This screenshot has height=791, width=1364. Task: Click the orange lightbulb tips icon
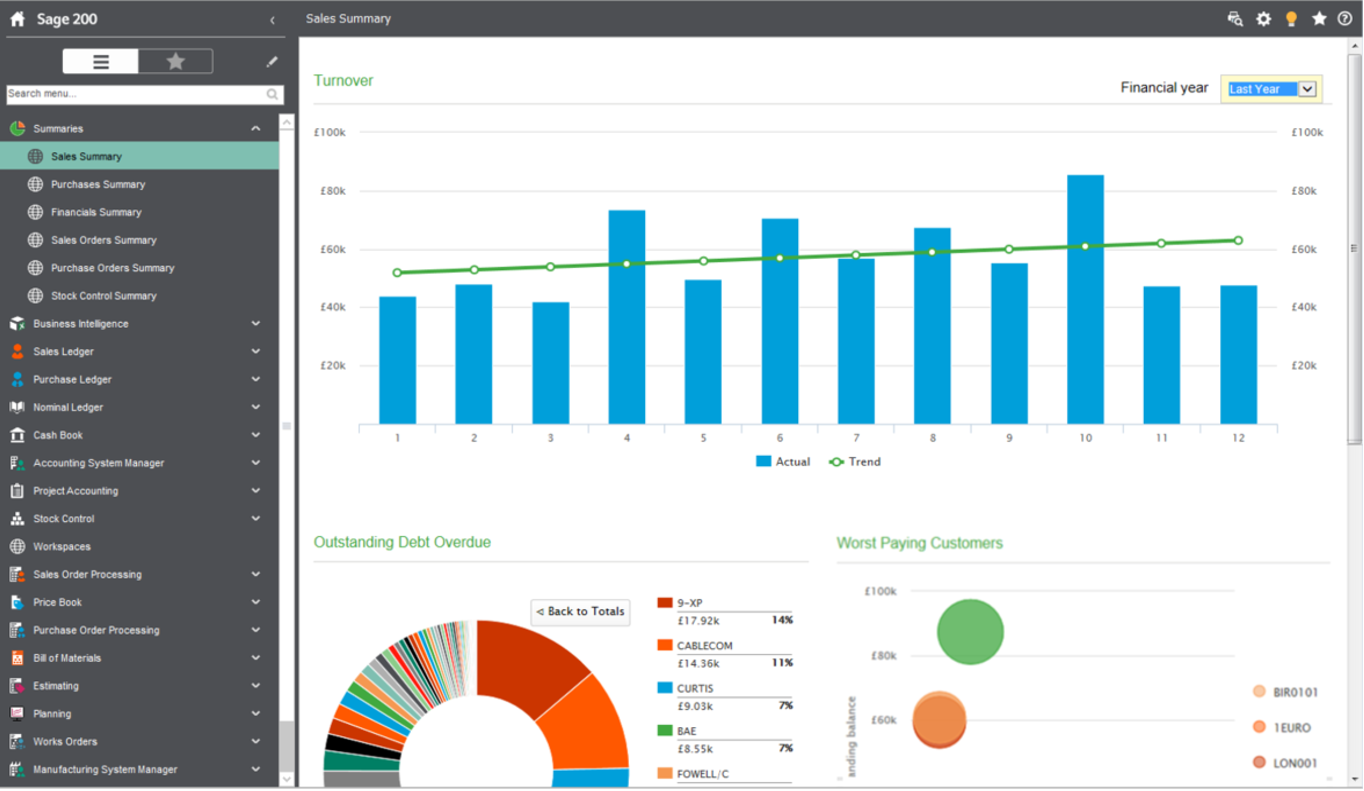tap(1292, 19)
